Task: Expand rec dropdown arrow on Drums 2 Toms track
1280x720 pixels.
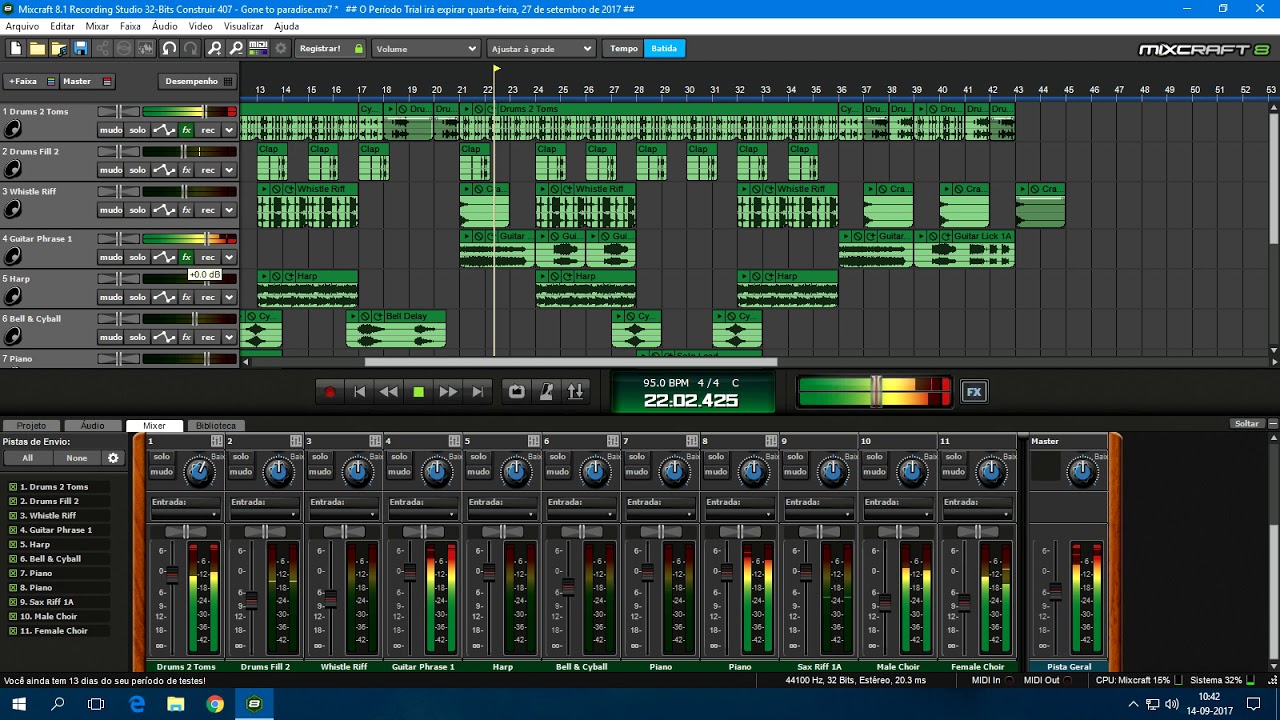Action: pos(229,130)
